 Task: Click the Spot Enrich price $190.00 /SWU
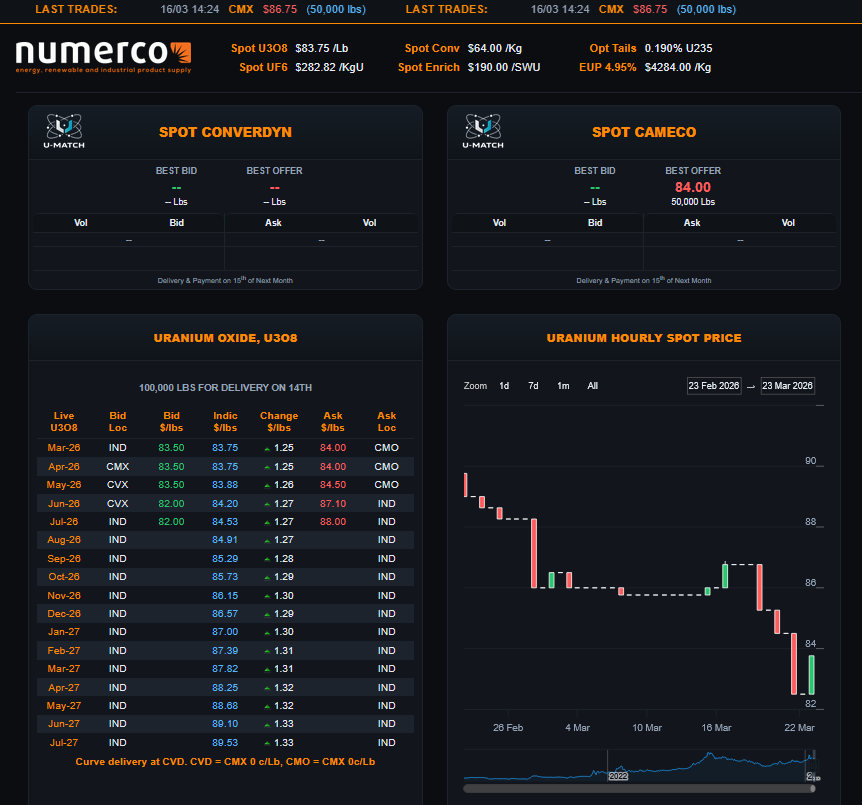tap(504, 67)
